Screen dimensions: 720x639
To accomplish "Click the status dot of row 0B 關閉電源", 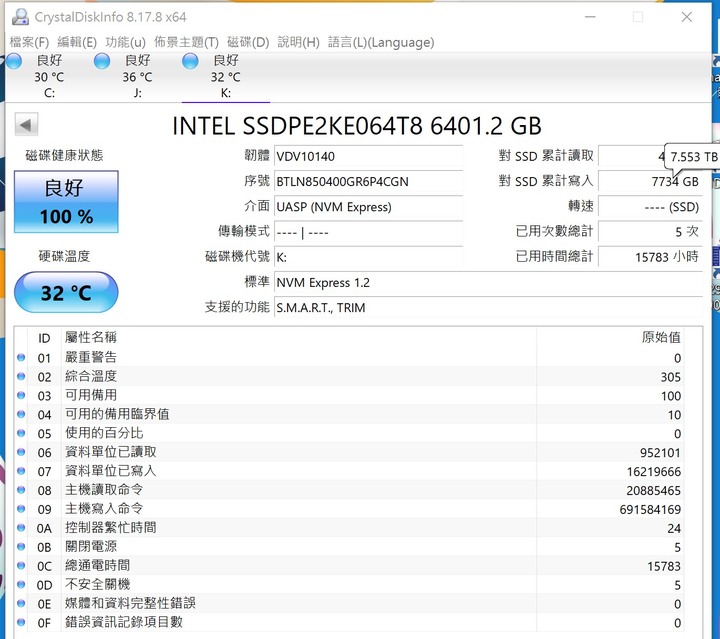I will coord(21,546).
